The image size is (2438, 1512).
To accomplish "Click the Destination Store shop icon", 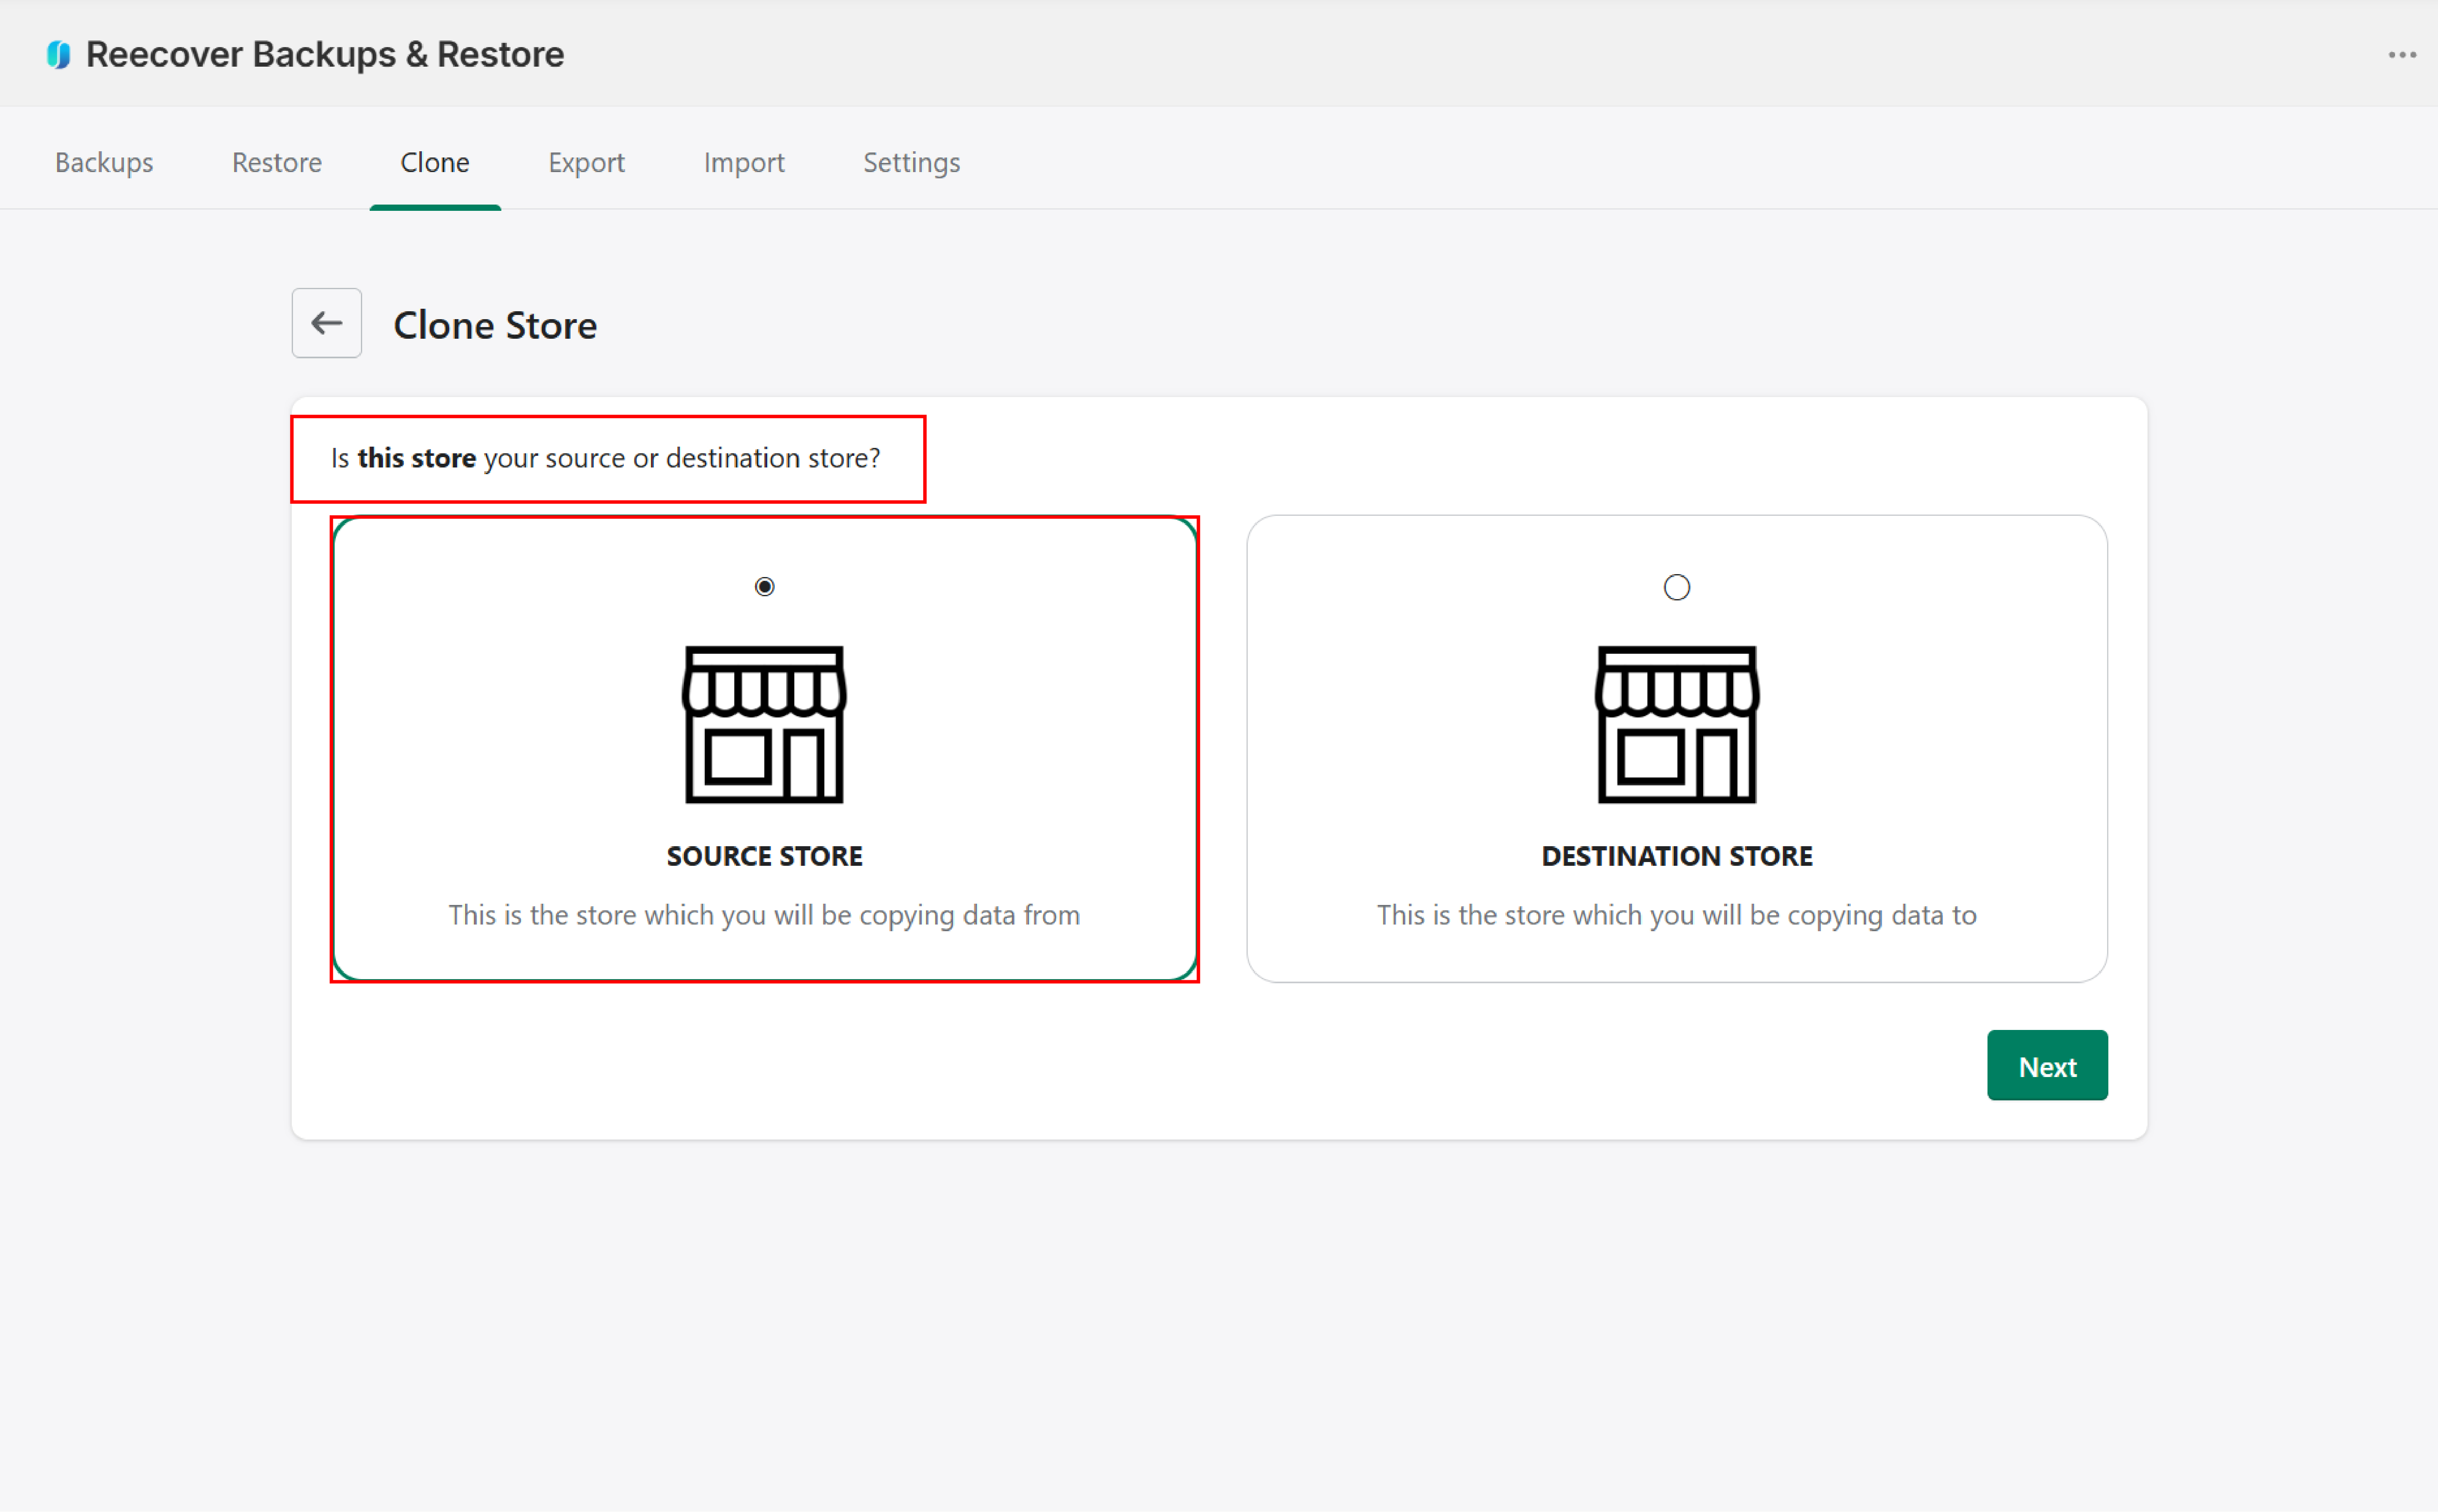I will pyautogui.click(x=1676, y=724).
